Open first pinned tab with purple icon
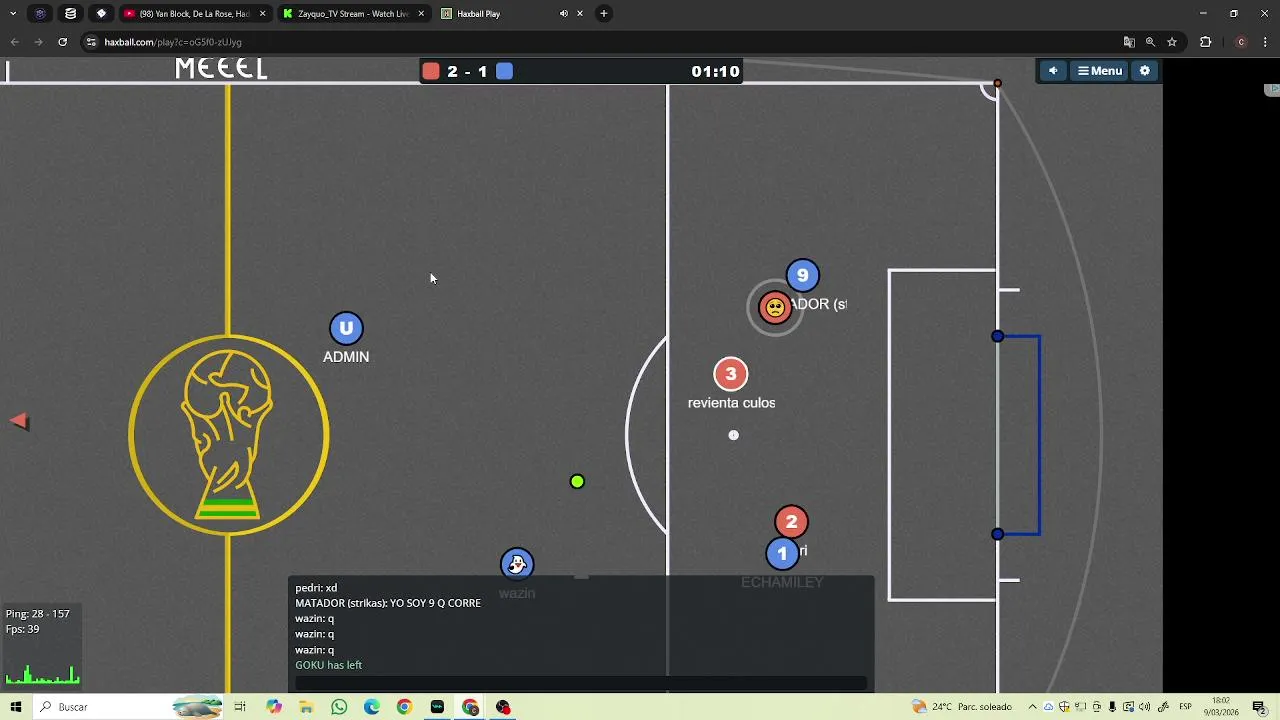The width and height of the screenshot is (1280, 720). point(40,14)
